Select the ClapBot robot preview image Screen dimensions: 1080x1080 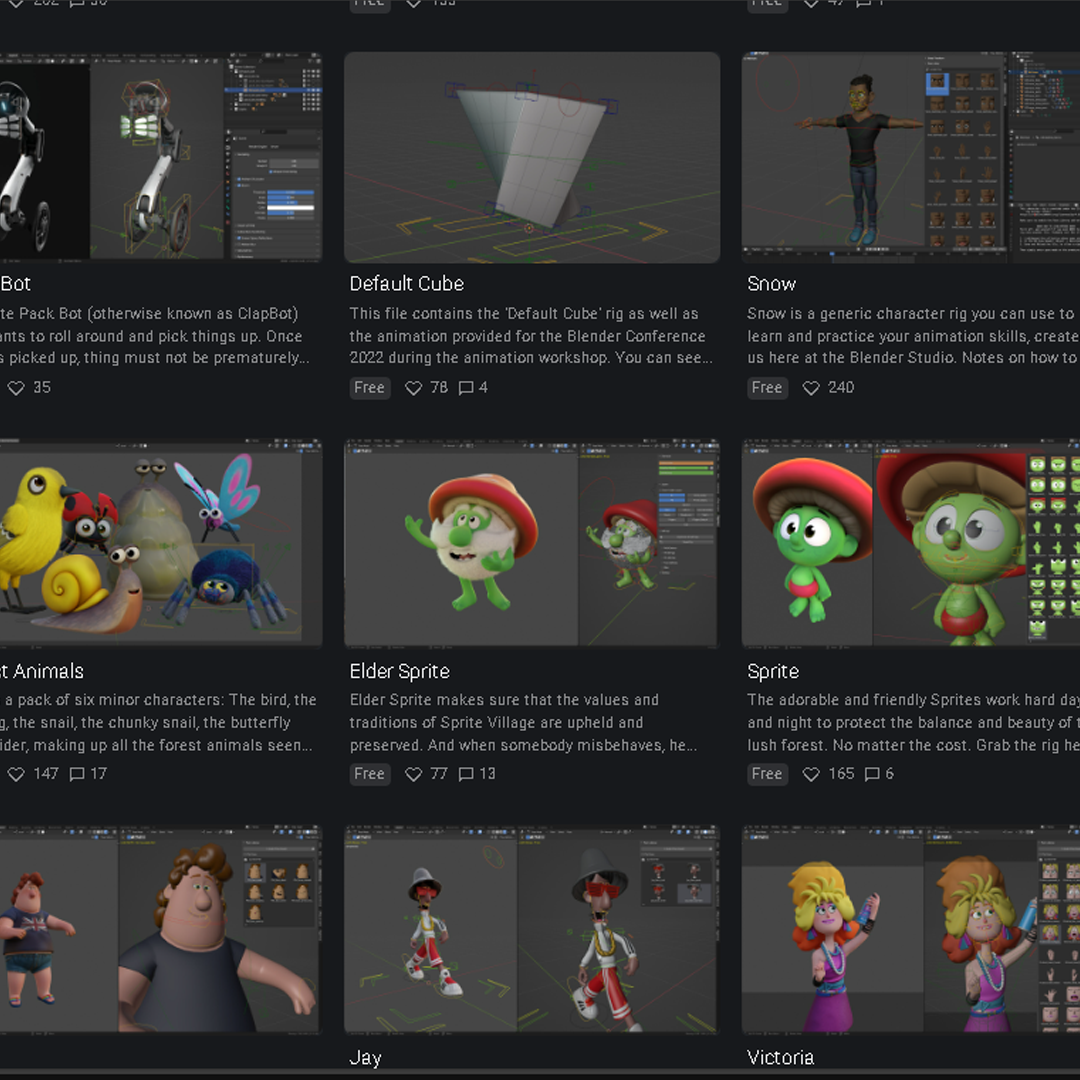coord(160,157)
